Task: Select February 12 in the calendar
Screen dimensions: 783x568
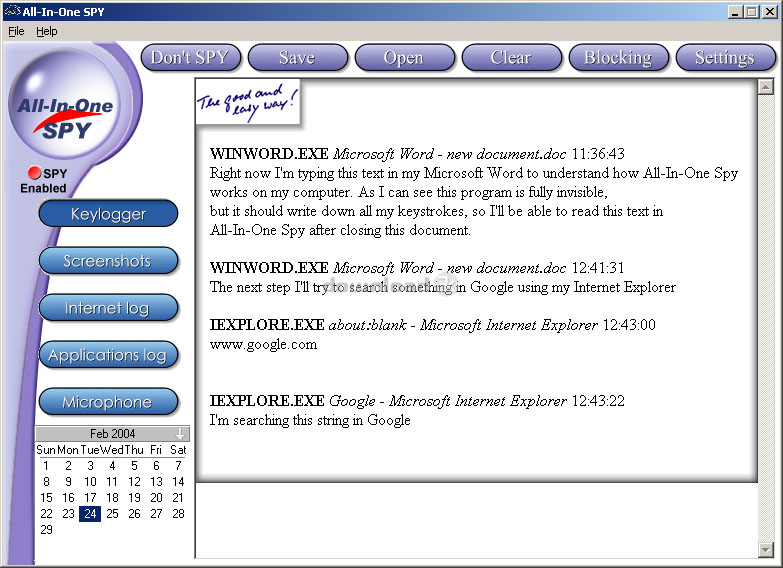Action: click(x=134, y=482)
